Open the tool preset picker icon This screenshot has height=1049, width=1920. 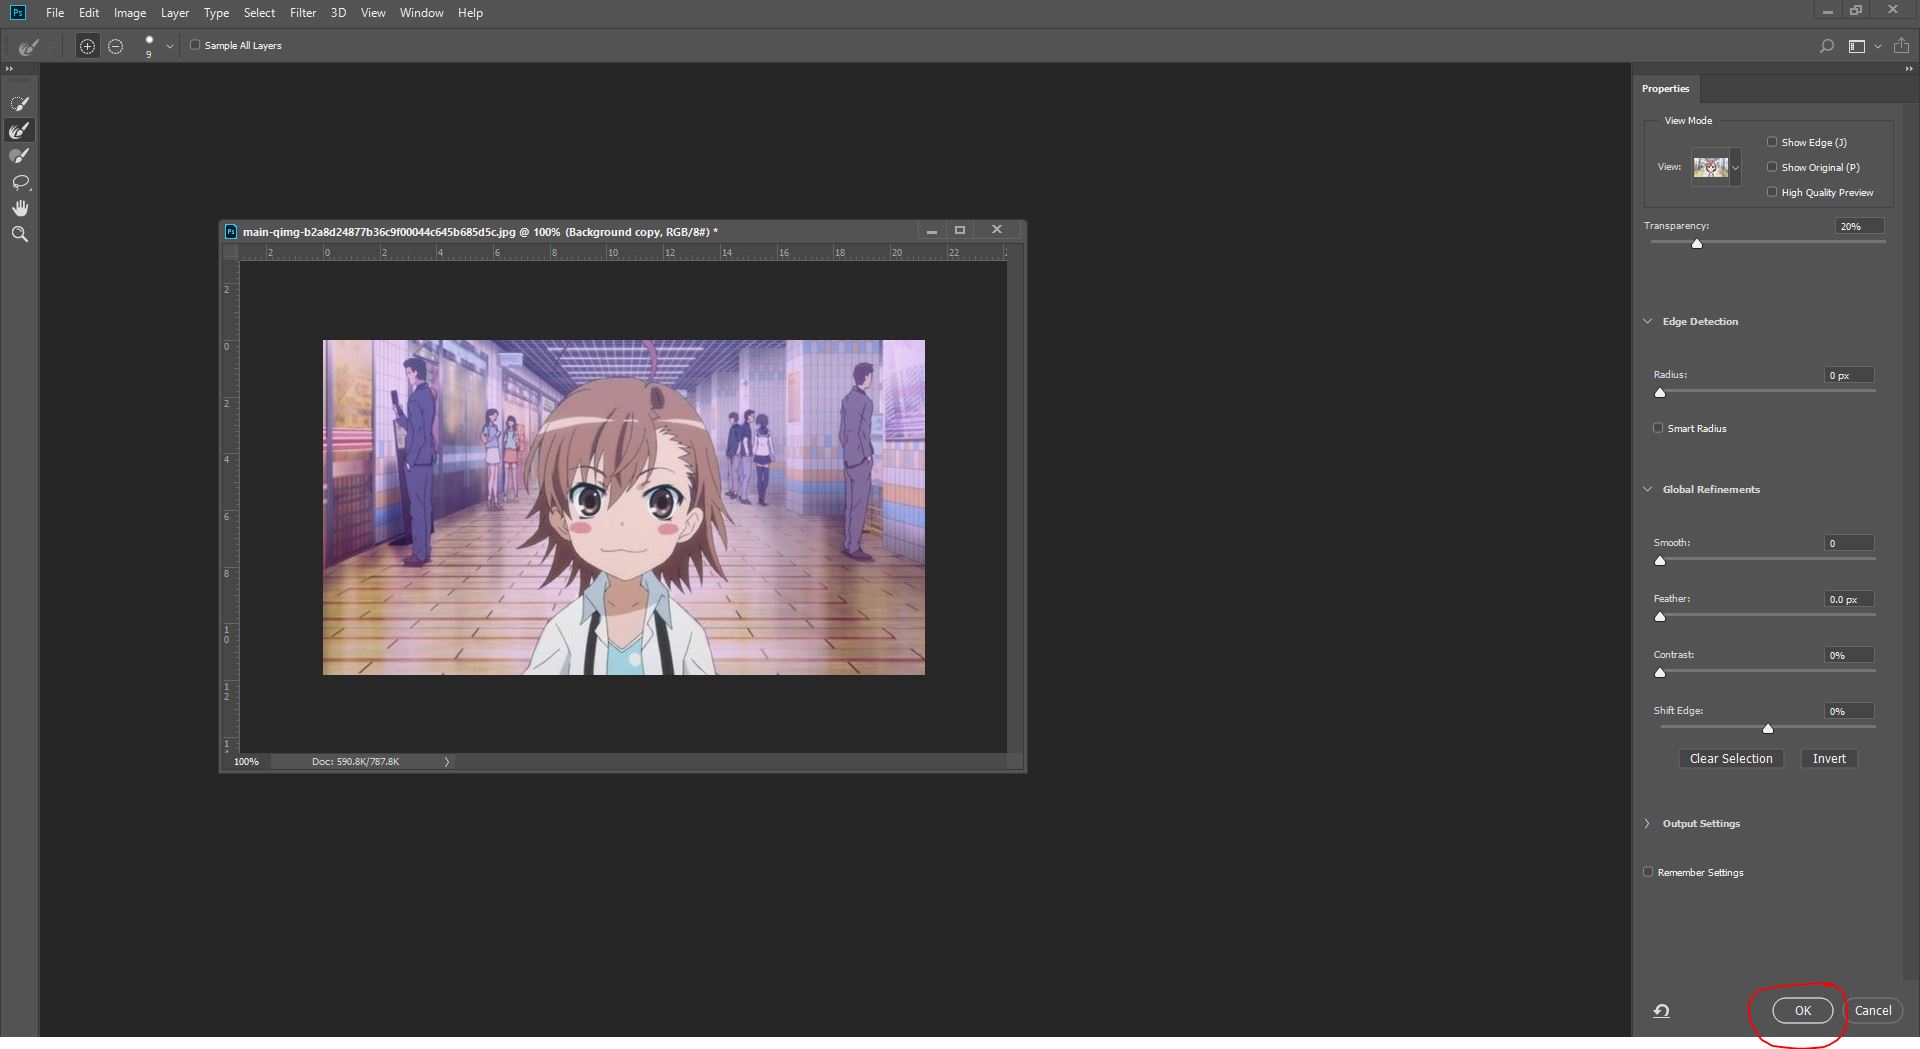(x=30, y=46)
